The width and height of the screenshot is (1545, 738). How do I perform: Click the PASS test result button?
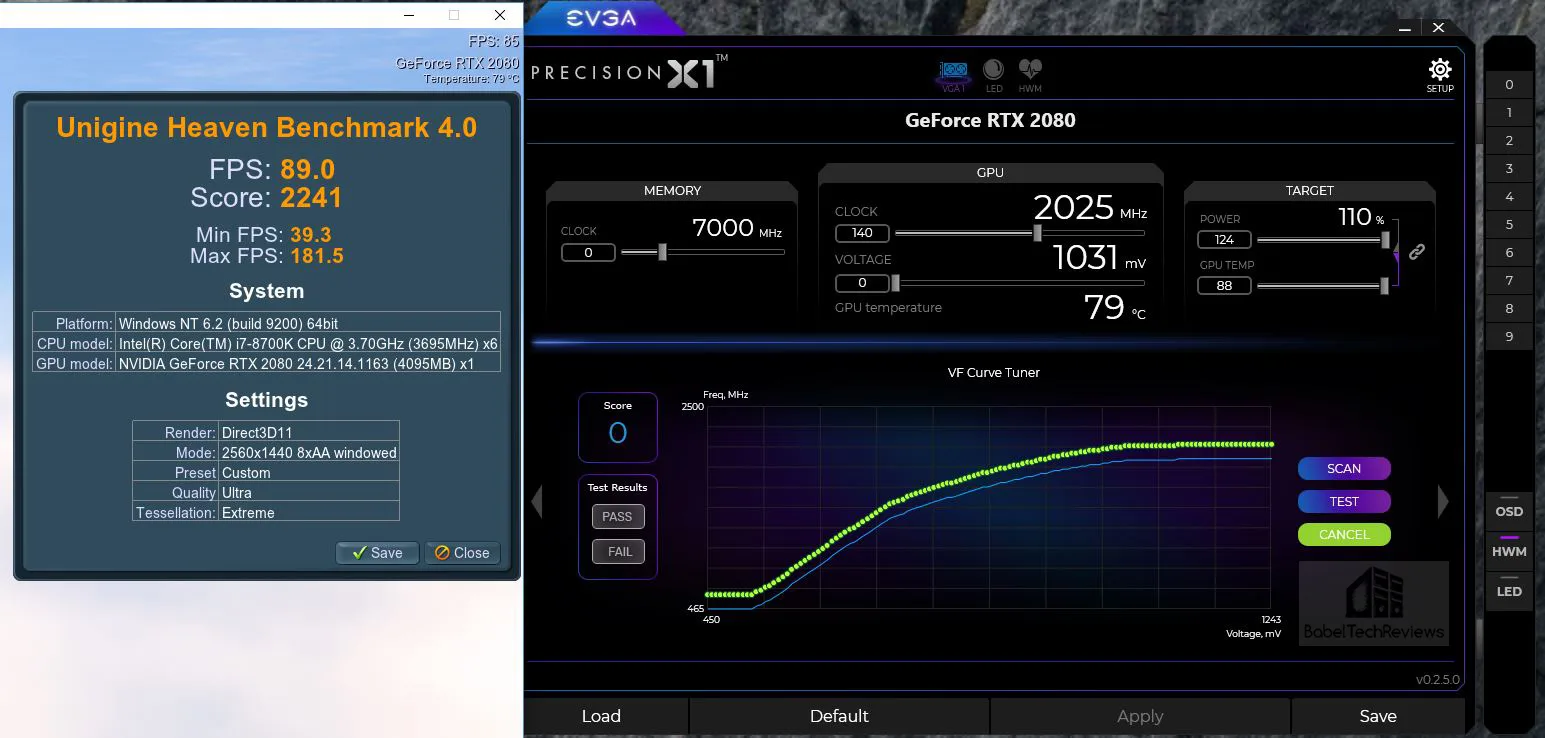coord(617,517)
